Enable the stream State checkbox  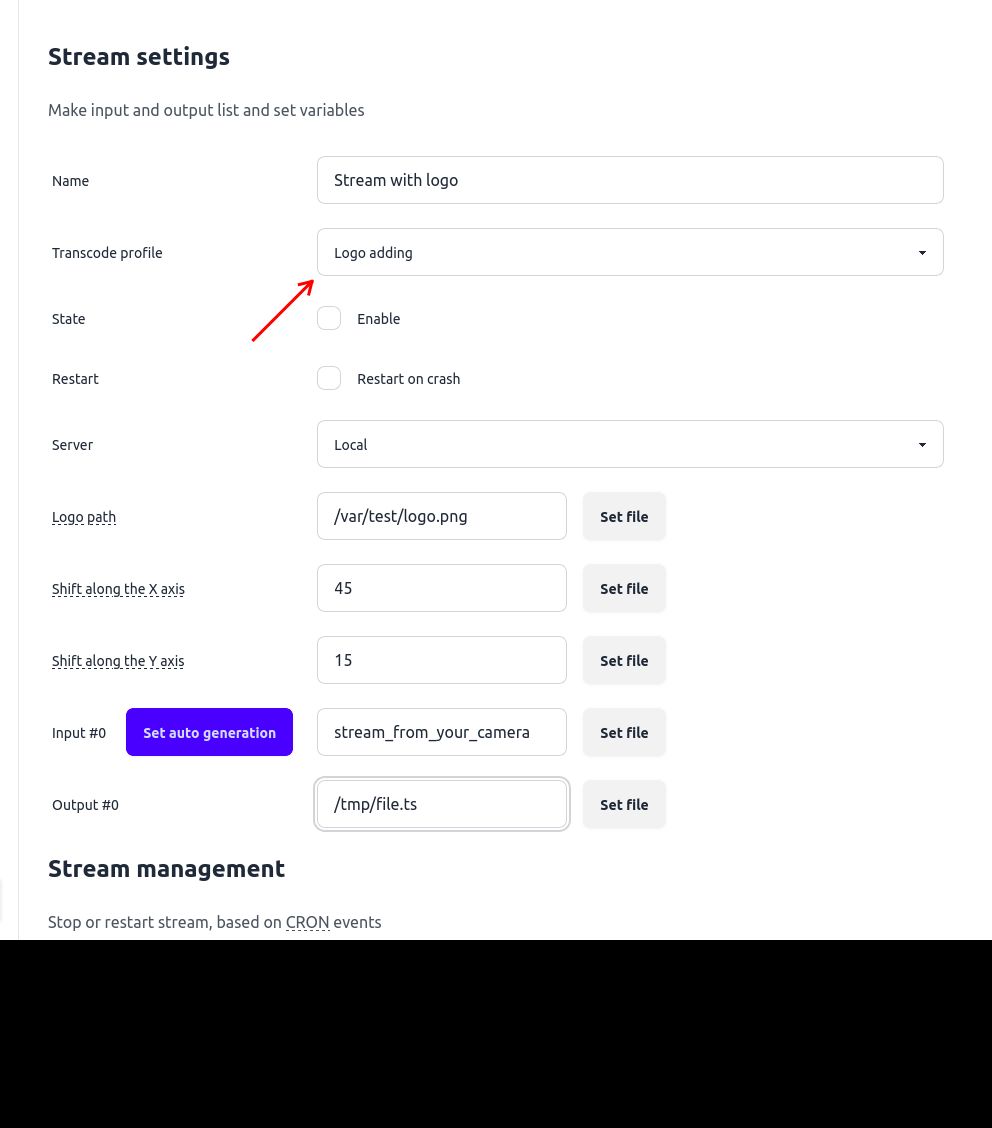(329, 318)
